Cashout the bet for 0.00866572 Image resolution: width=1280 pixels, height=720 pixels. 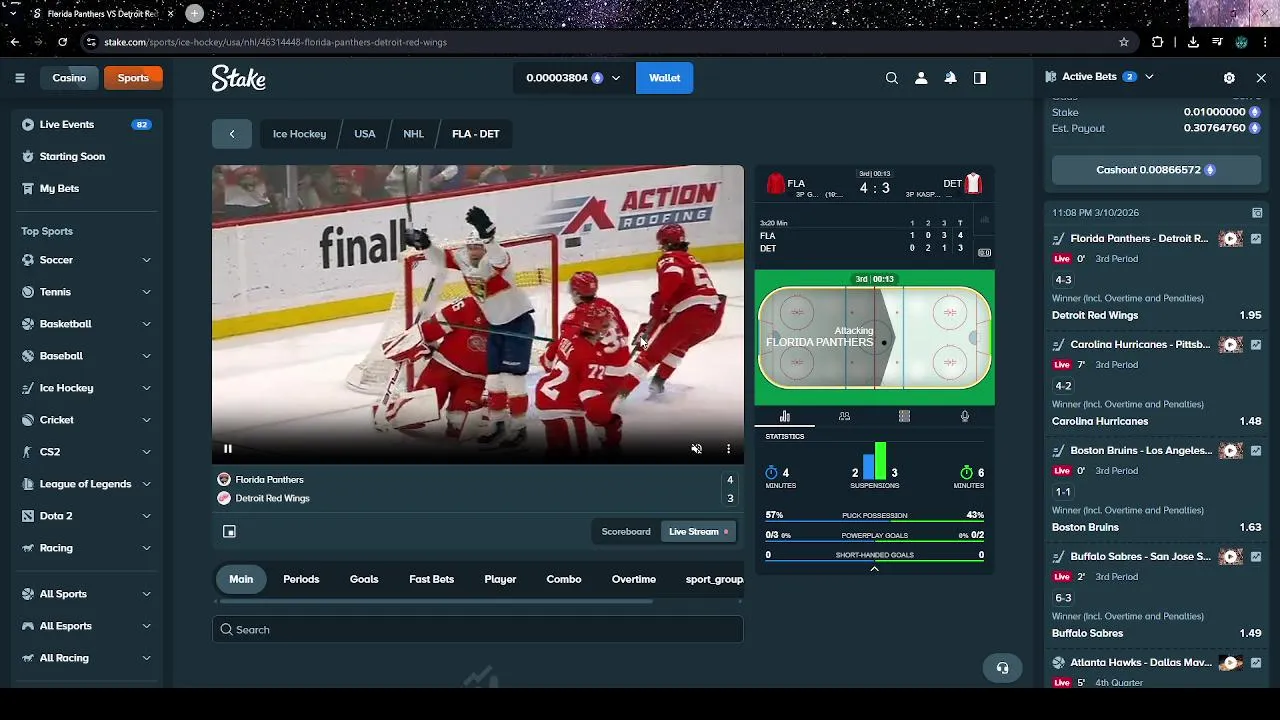[1155, 170]
